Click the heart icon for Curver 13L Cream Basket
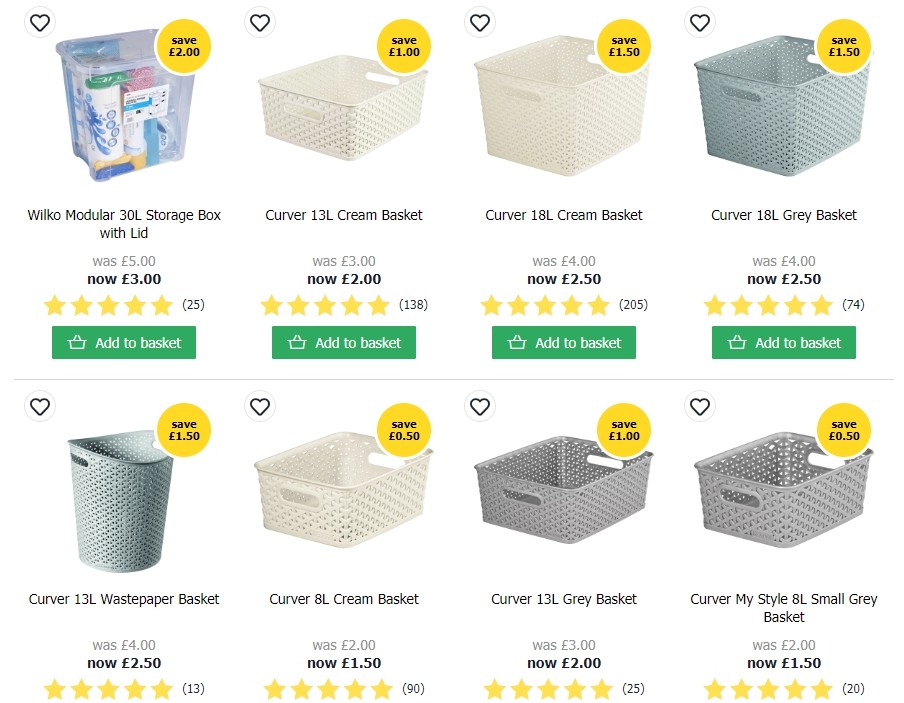 260,22
